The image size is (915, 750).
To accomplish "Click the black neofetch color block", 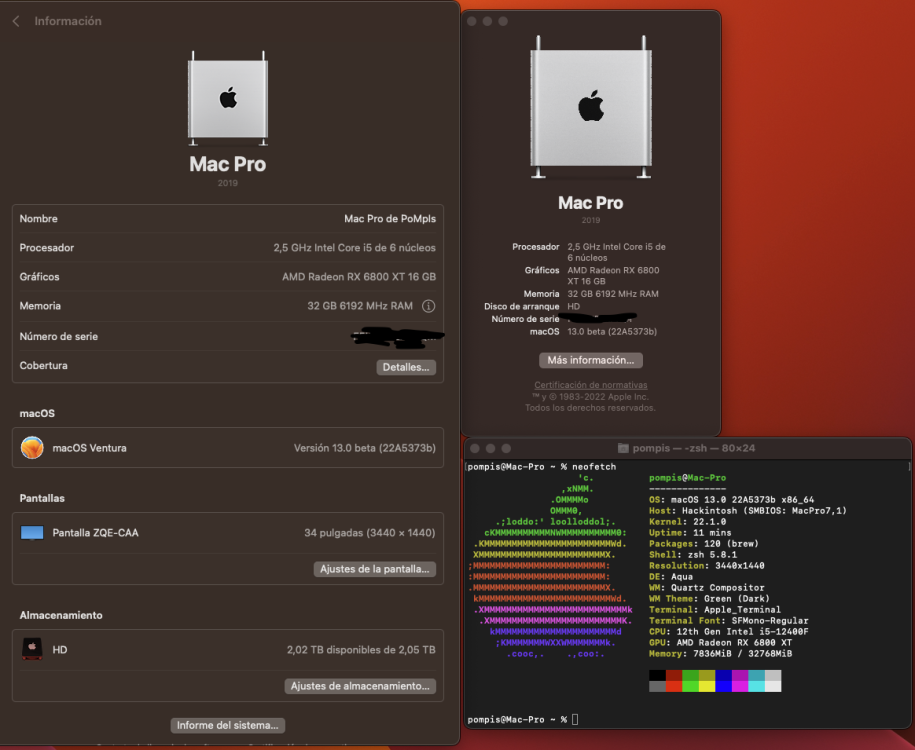I will pos(657,675).
